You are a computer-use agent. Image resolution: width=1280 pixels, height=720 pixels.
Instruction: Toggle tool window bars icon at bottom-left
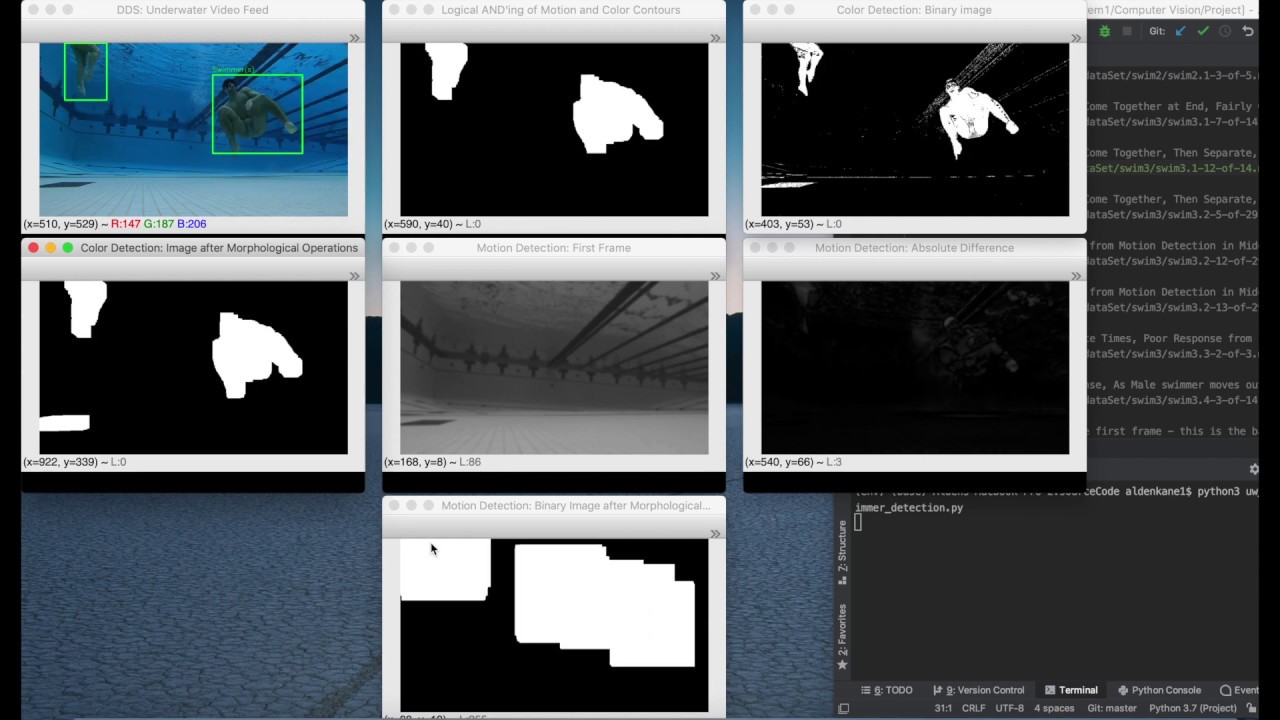[x=843, y=708]
